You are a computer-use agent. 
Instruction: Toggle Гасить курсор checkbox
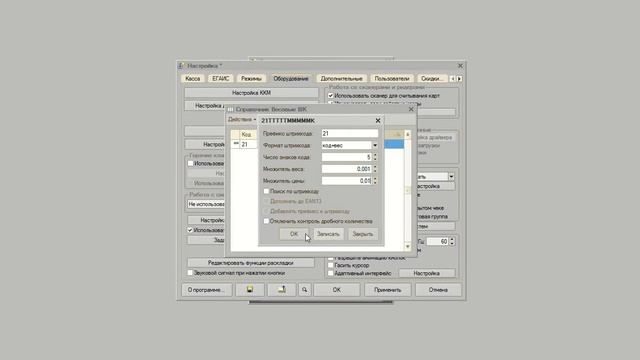tap(331, 265)
